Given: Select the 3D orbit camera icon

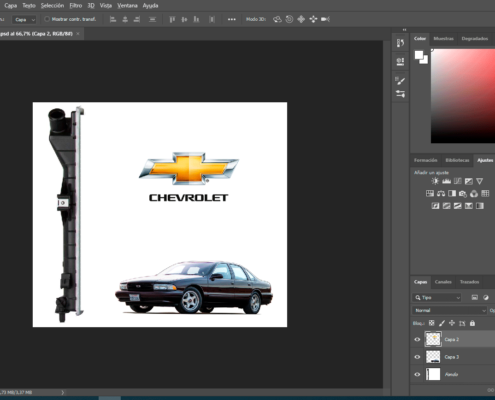Looking at the screenshot, I should [277, 19].
